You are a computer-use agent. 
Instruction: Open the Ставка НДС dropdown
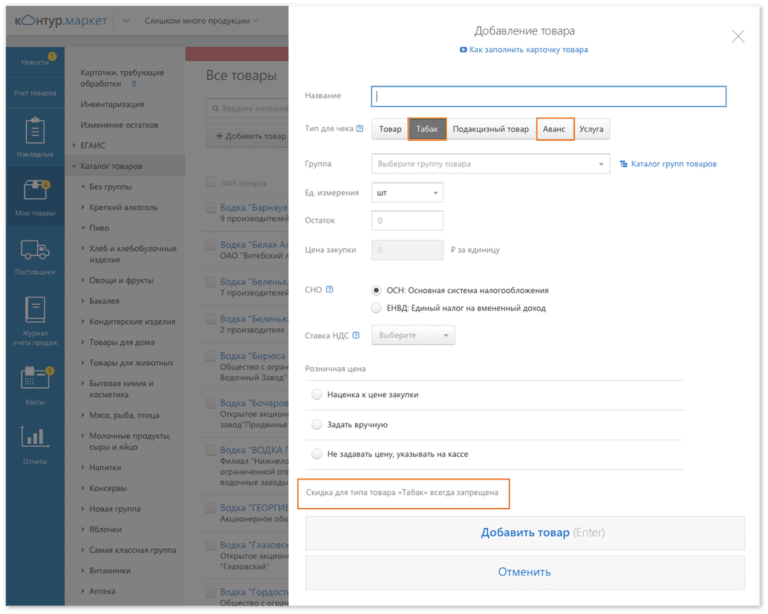pyautogui.click(x=413, y=335)
